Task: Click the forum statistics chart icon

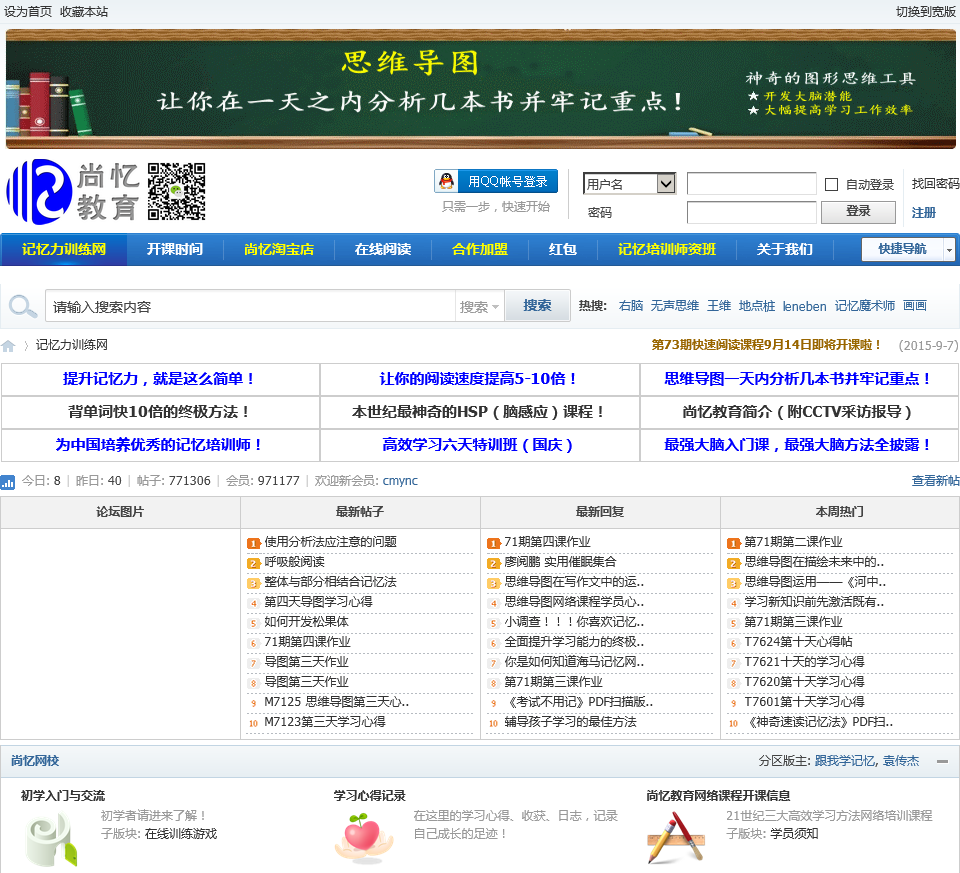Action: point(8,482)
